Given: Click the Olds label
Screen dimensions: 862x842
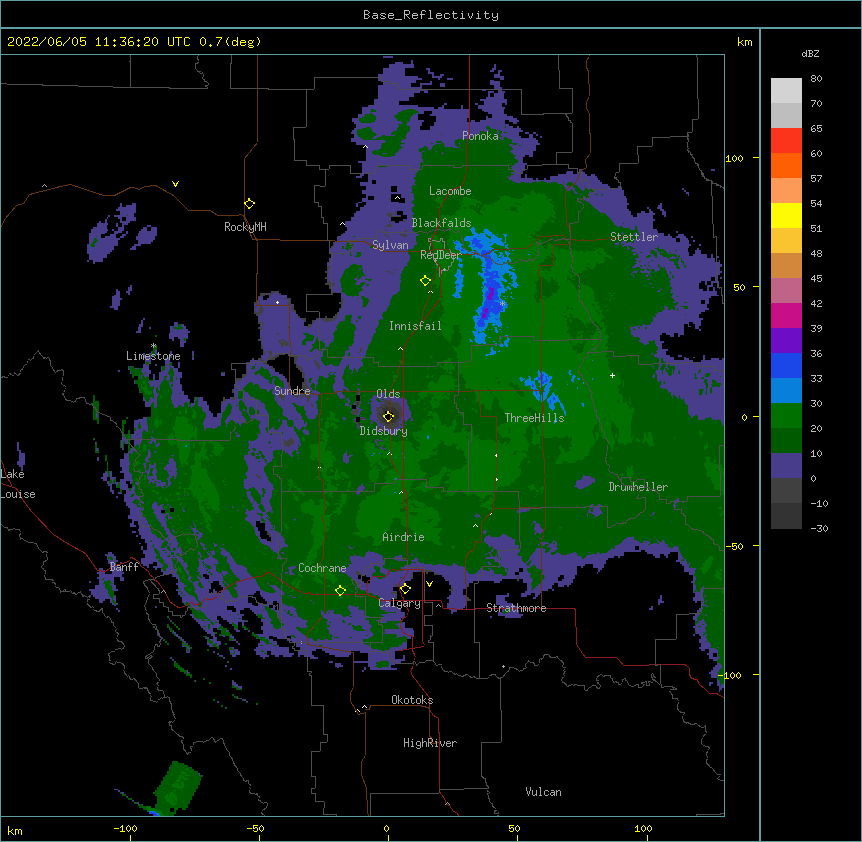Looking at the screenshot, I should click(x=388, y=394).
